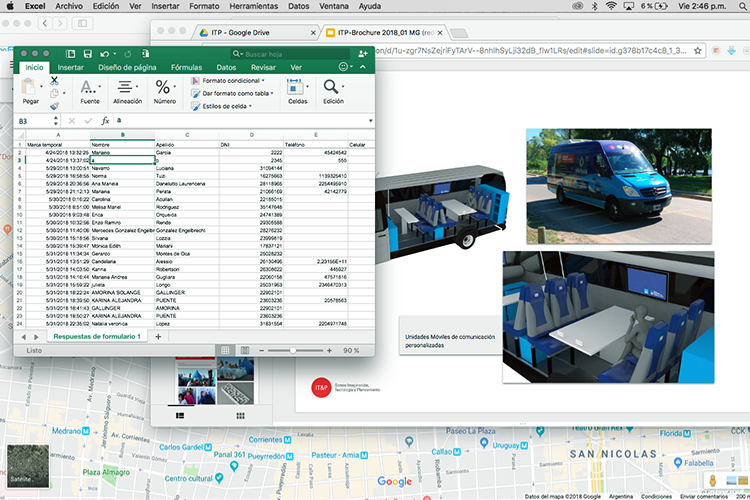Switch to normal grid view in status bar
The width and height of the screenshot is (750, 500).
(x=225, y=350)
